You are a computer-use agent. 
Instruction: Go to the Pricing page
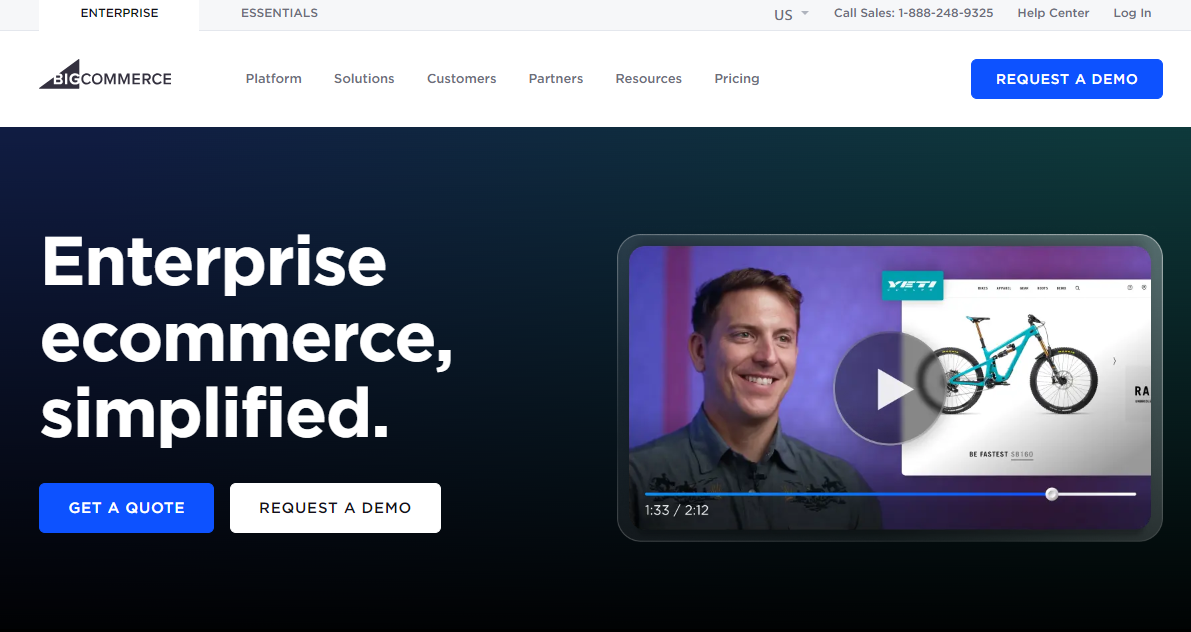(737, 78)
